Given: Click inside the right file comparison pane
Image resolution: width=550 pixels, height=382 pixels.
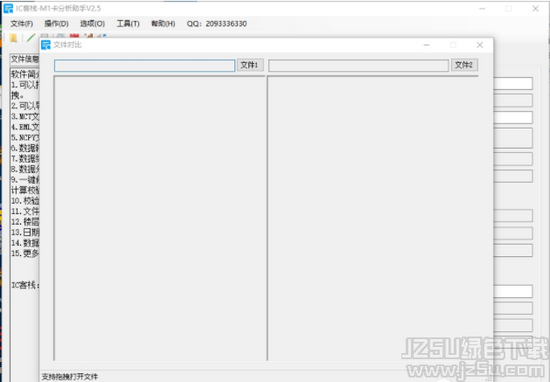Looking at the screenshot, I should 373,218.
